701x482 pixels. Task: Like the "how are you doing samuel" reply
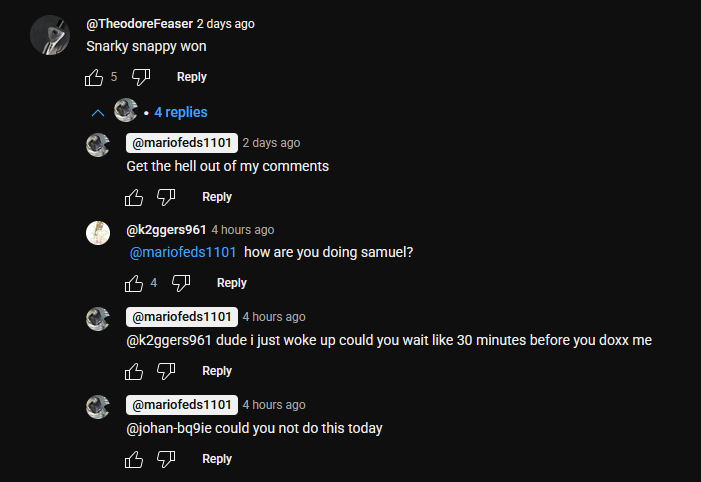click(x=134, y=283)
